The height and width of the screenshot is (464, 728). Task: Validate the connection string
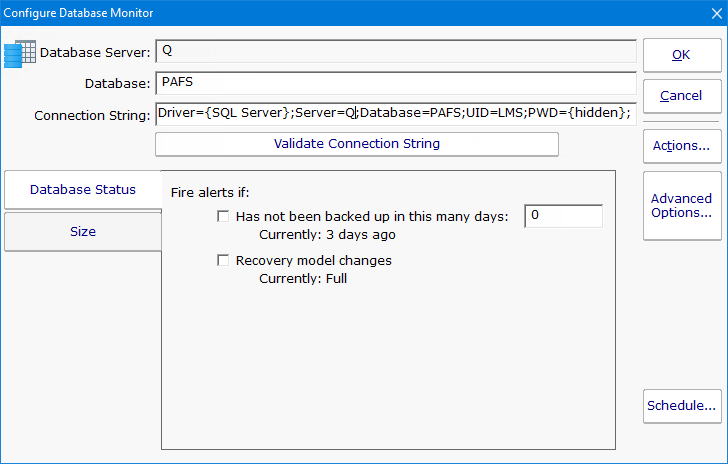356,144
